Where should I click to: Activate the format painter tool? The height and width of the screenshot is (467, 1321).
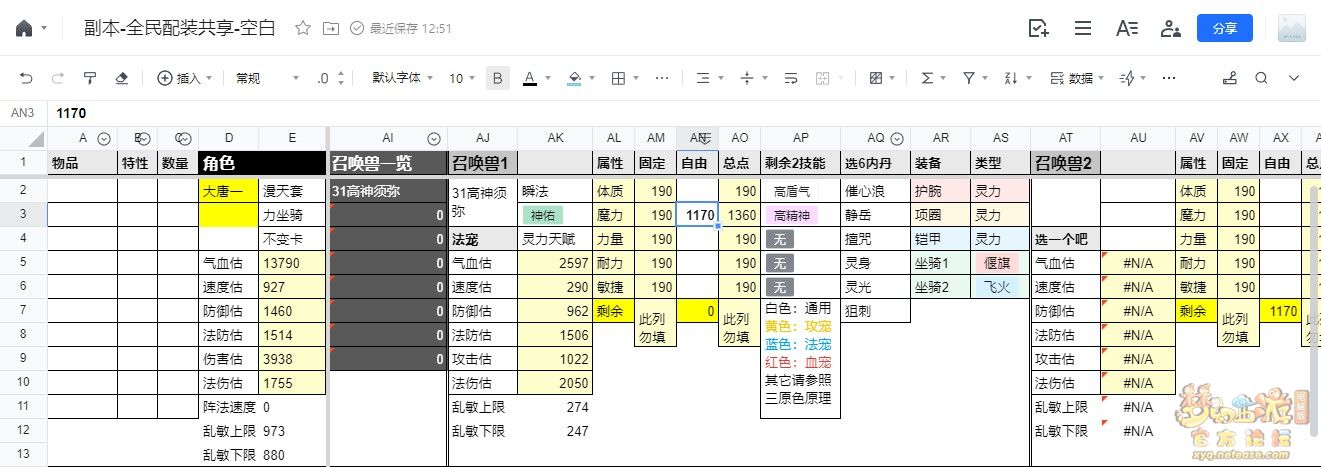click(90, 77)
